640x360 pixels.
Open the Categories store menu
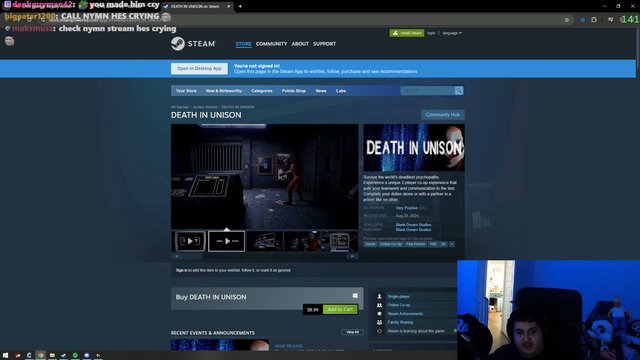tap(262, 91)
